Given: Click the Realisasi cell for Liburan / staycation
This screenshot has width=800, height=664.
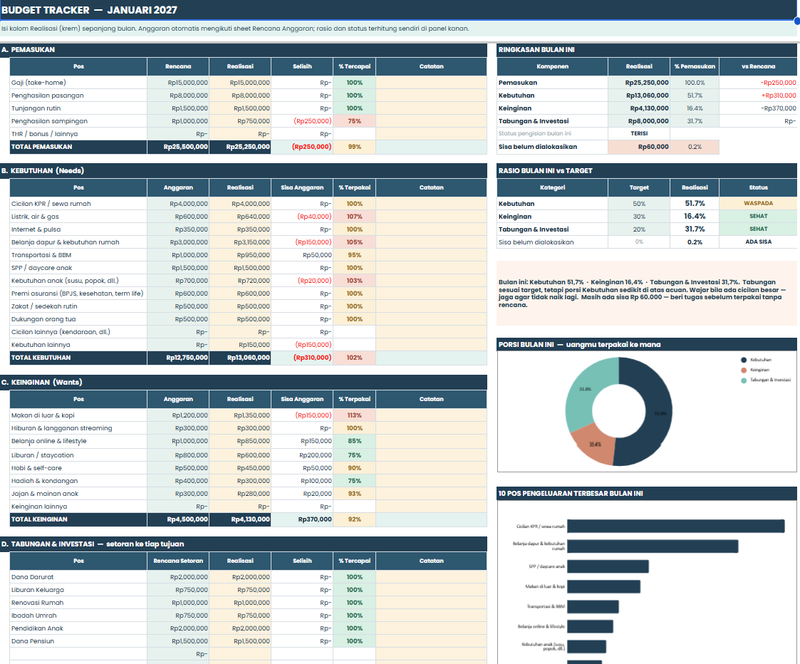Looking at the screenshot, I should click(x=240, y=455).
